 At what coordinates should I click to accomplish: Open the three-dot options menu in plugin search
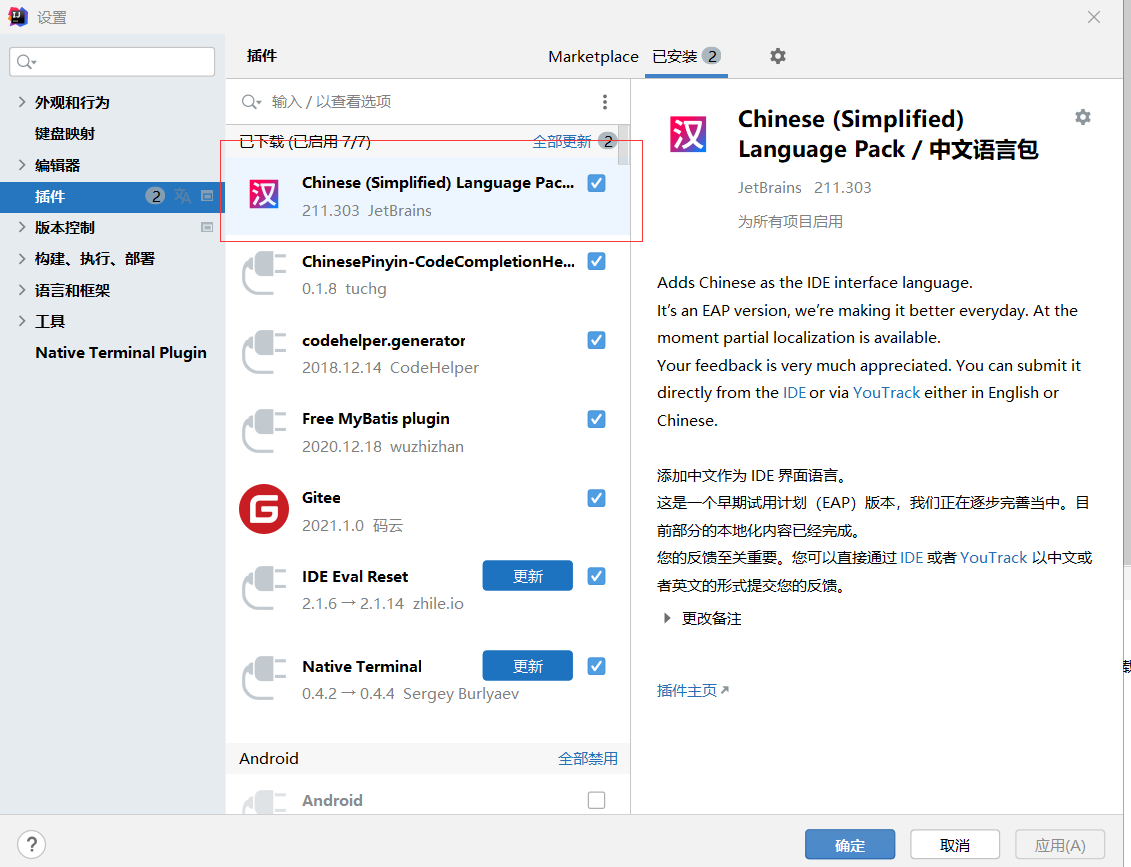(604, 102)
